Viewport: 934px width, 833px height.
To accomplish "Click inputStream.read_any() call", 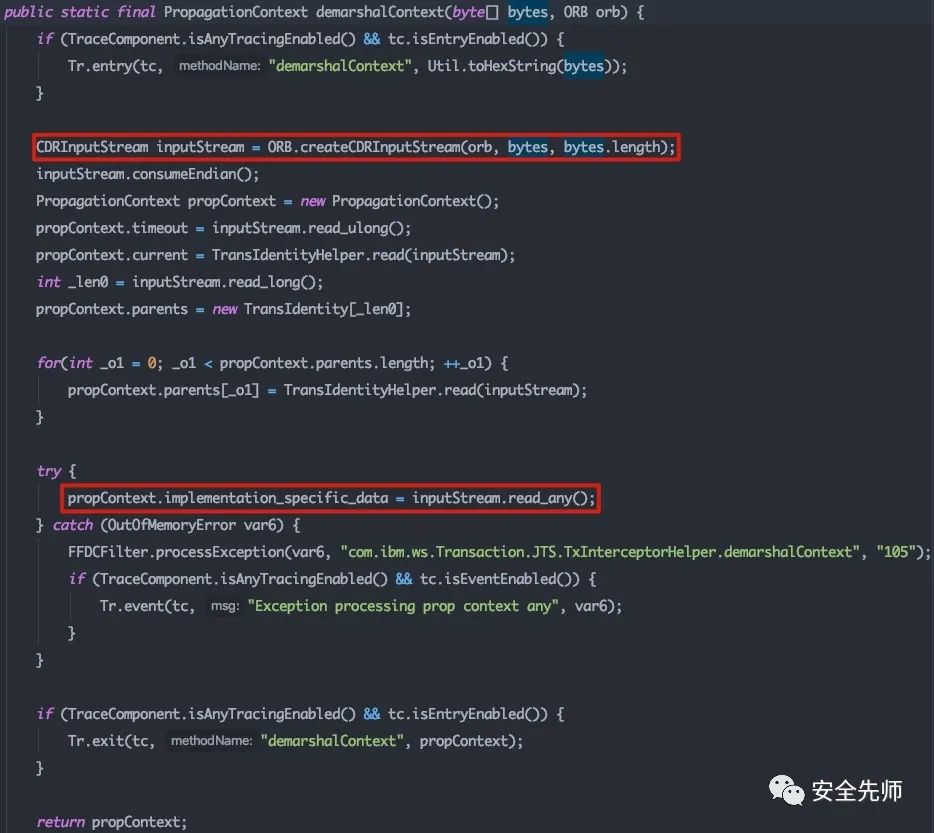I will [500, 498].
